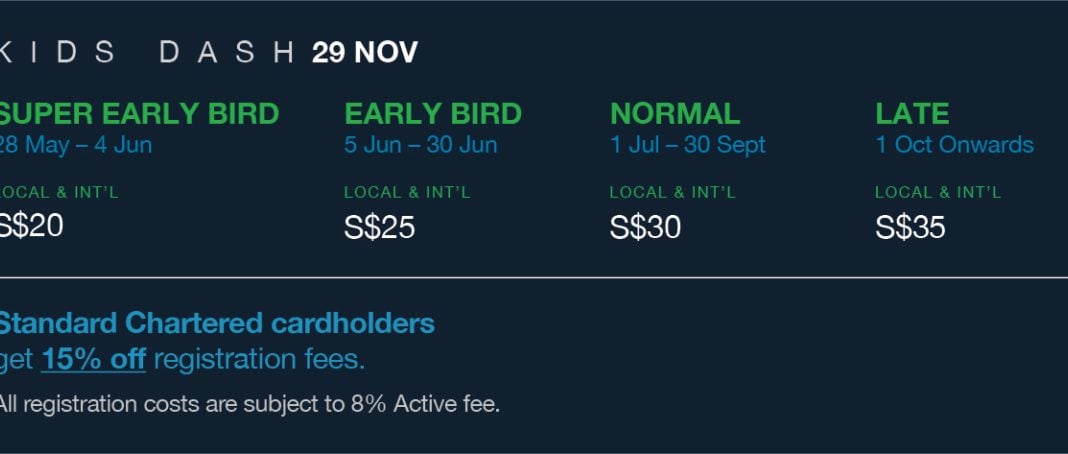Select the 29 NOV date text
Image resolution: width=1068 pixels, height=454 pixels.
click(365, 53)
